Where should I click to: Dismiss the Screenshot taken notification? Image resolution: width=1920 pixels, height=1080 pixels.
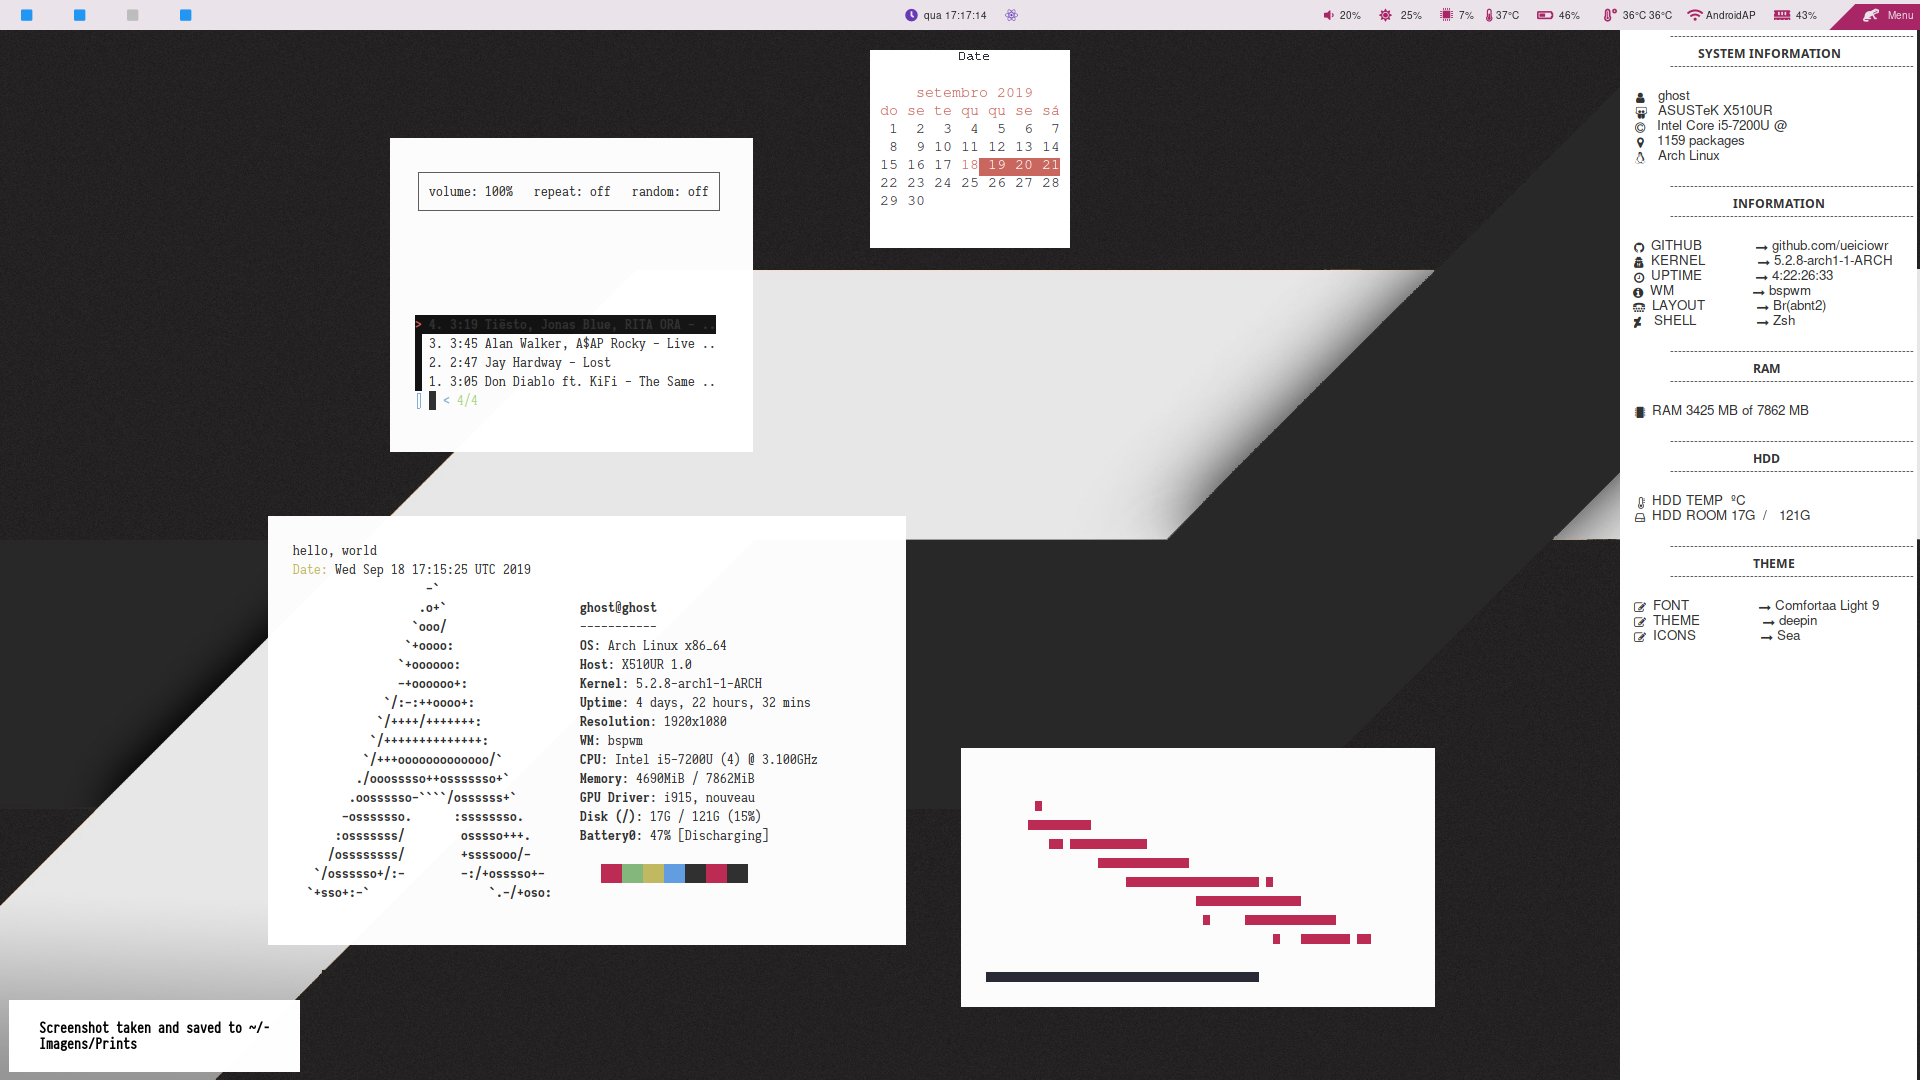click(x=154, y=1036)
